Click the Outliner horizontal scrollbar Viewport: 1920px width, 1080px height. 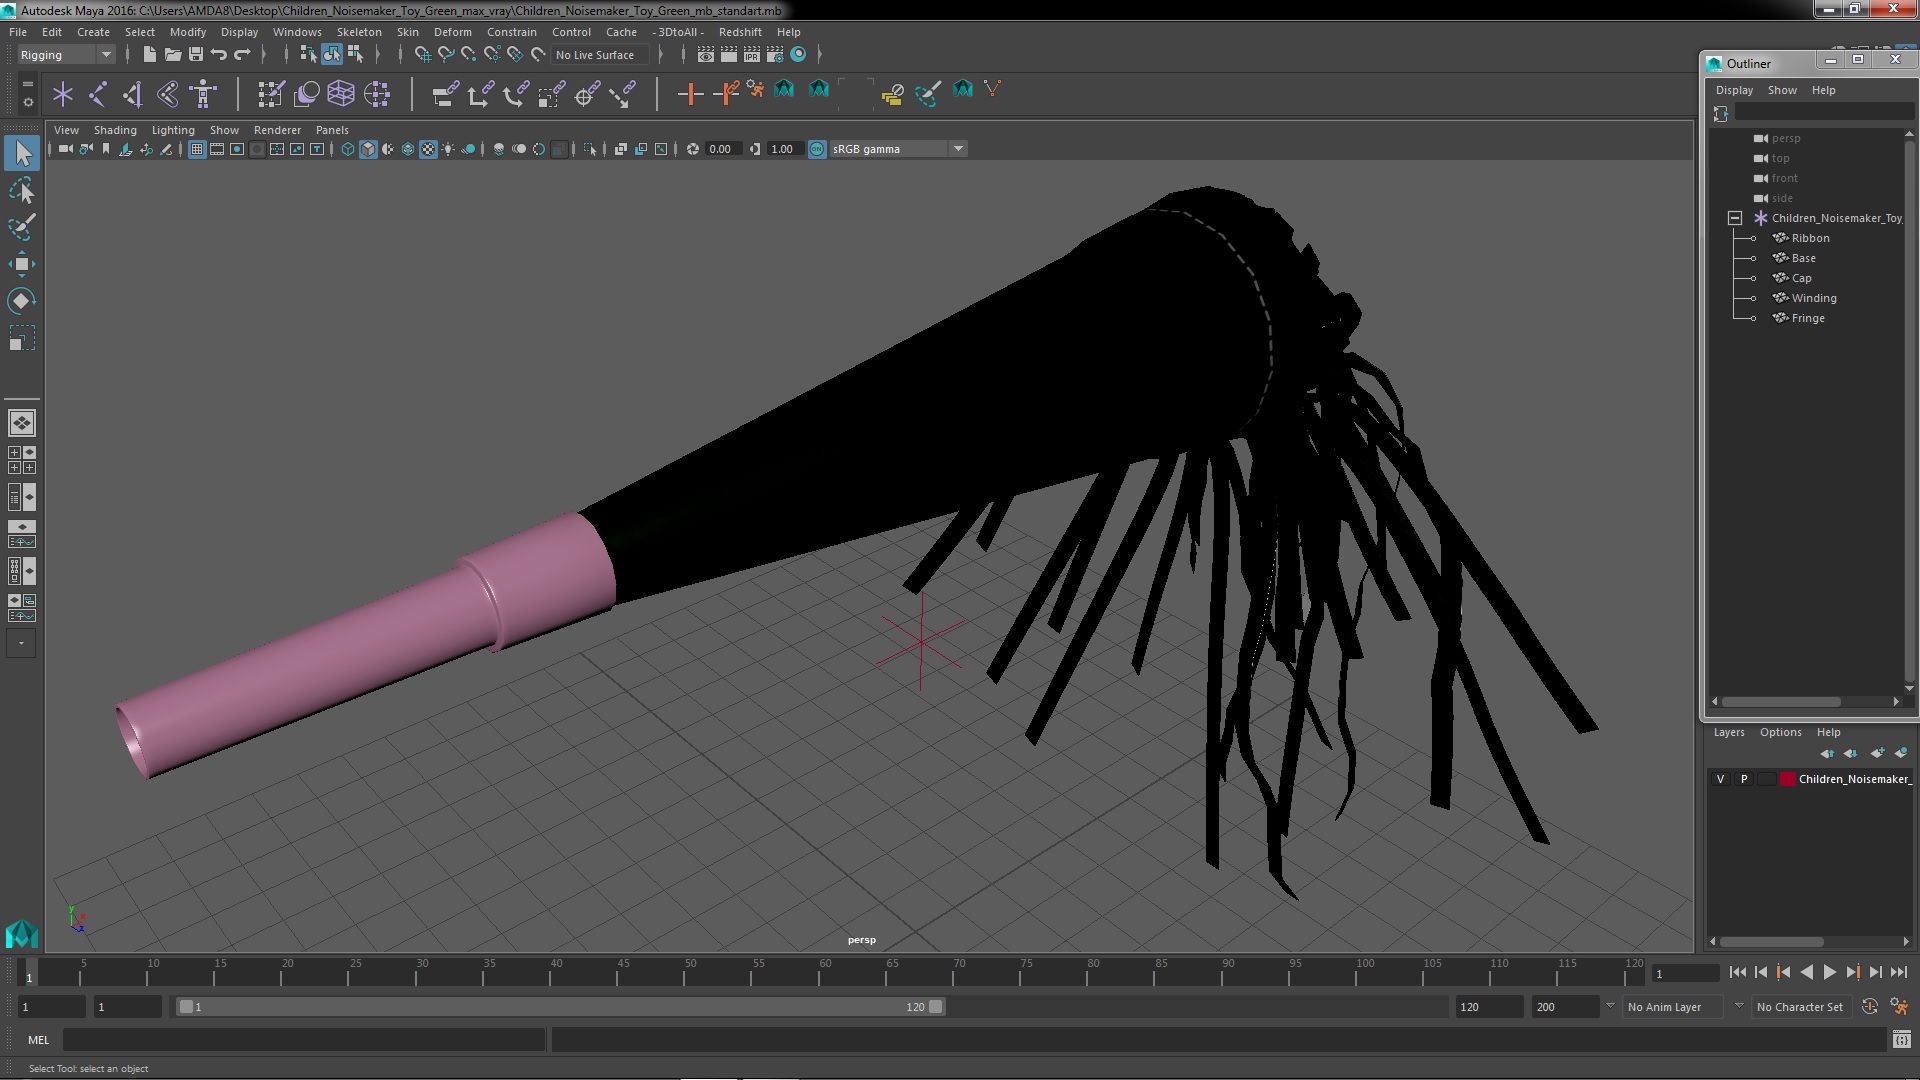[x=1781, y=701]
